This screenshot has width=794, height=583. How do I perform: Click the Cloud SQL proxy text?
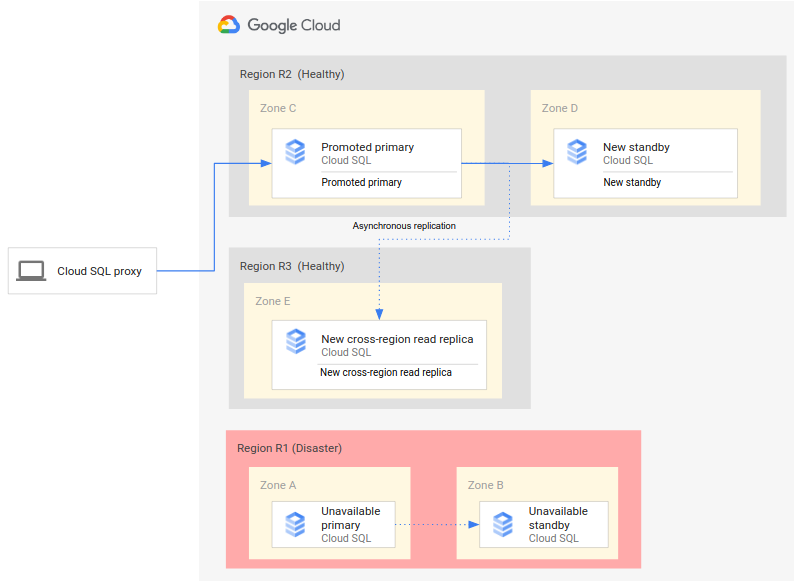click(x=99, y=271)
